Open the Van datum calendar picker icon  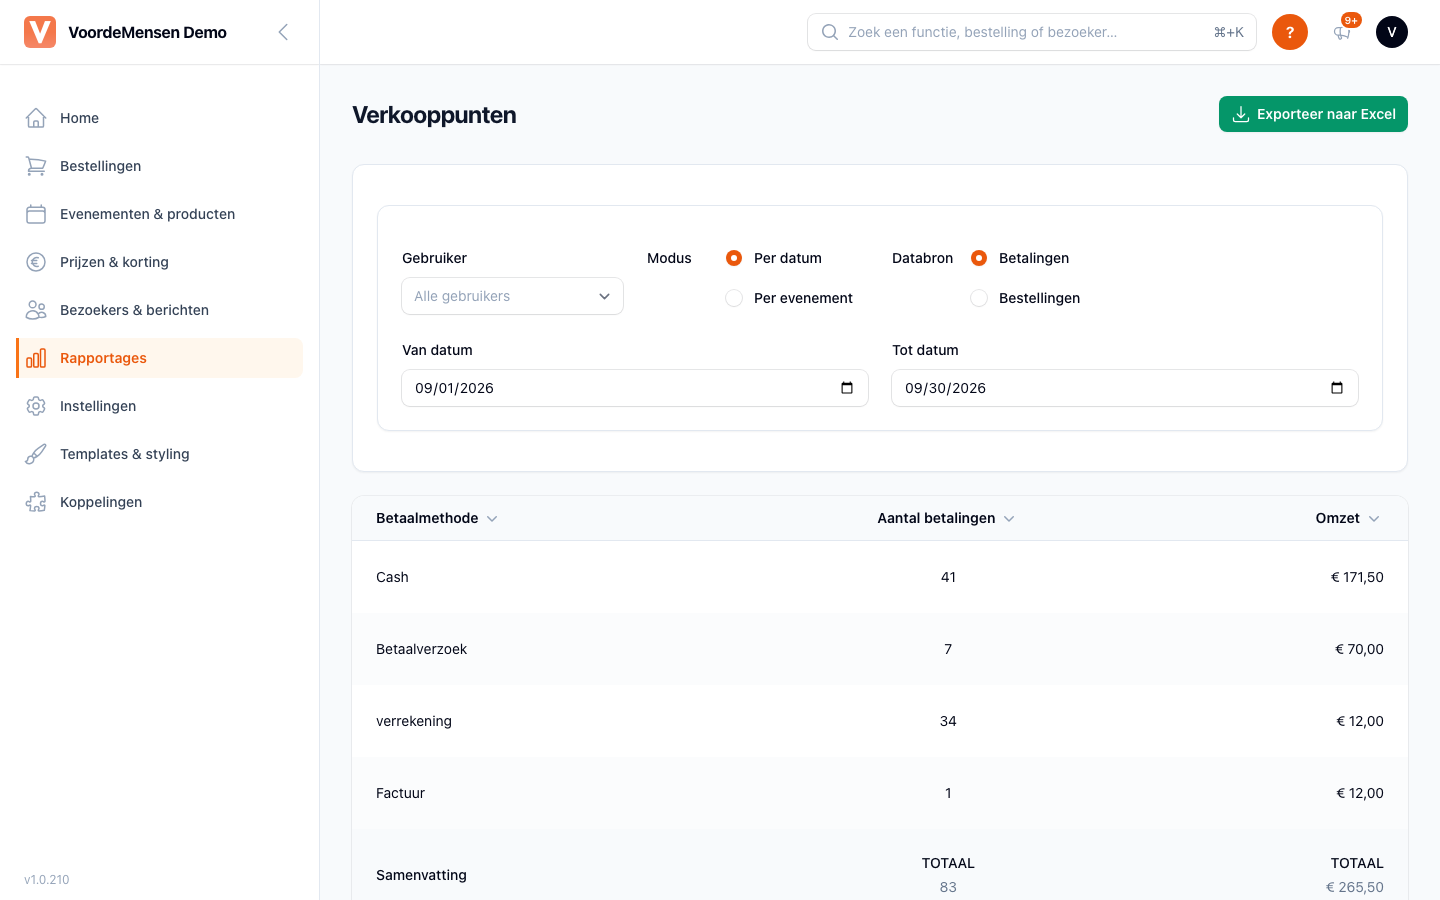point(847,388)
